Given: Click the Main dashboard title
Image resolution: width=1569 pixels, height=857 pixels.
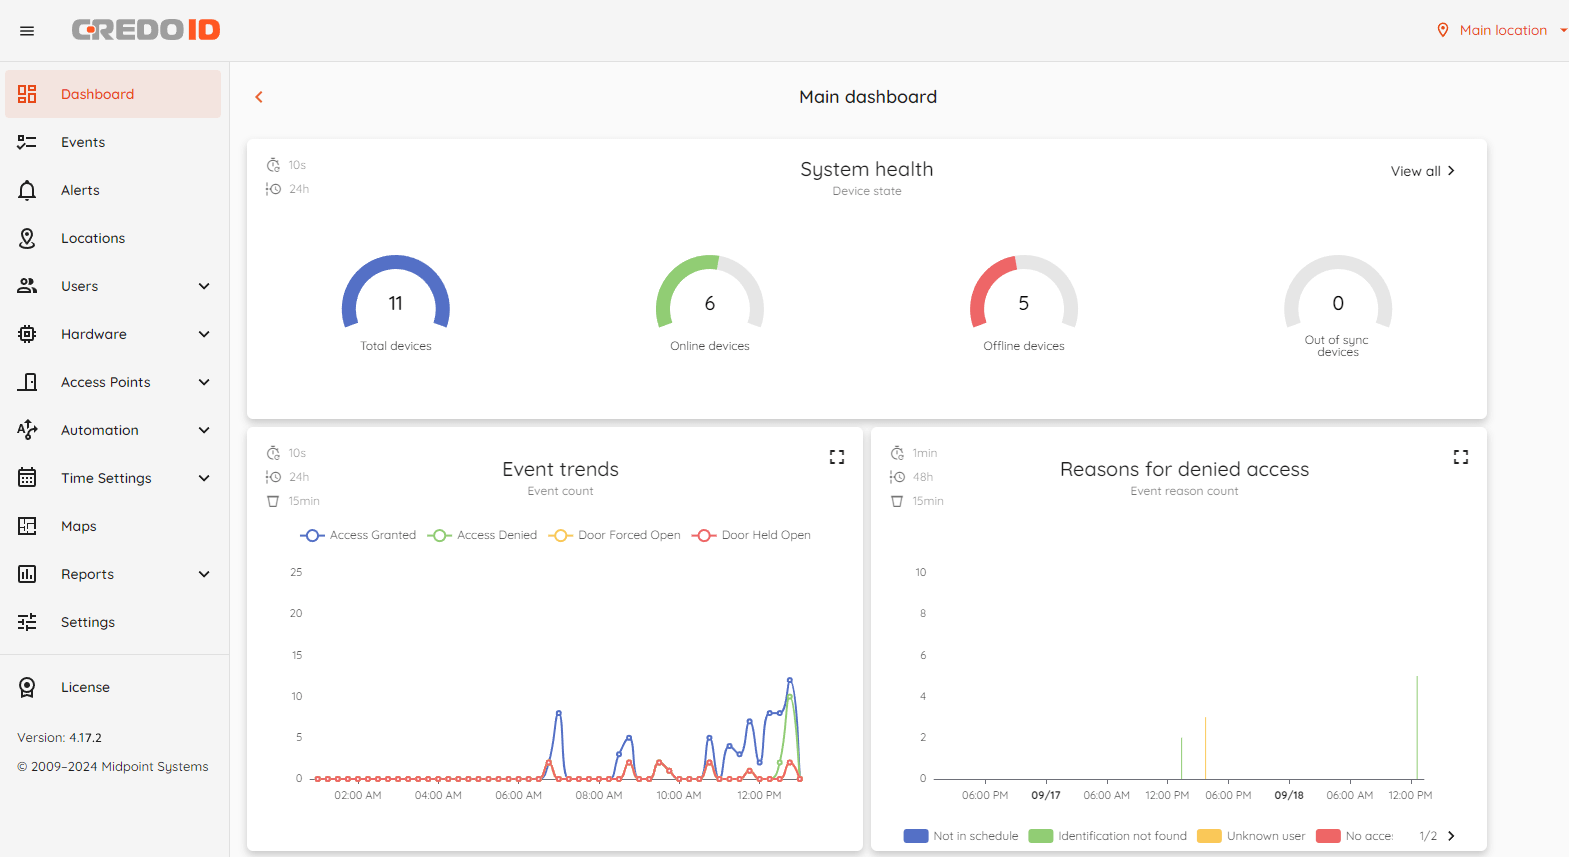Looking at the screenshot, I should (868, 97).
